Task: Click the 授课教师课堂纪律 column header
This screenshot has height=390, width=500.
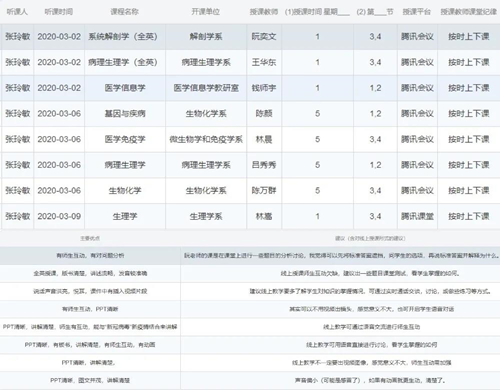Action: [469, 12]
